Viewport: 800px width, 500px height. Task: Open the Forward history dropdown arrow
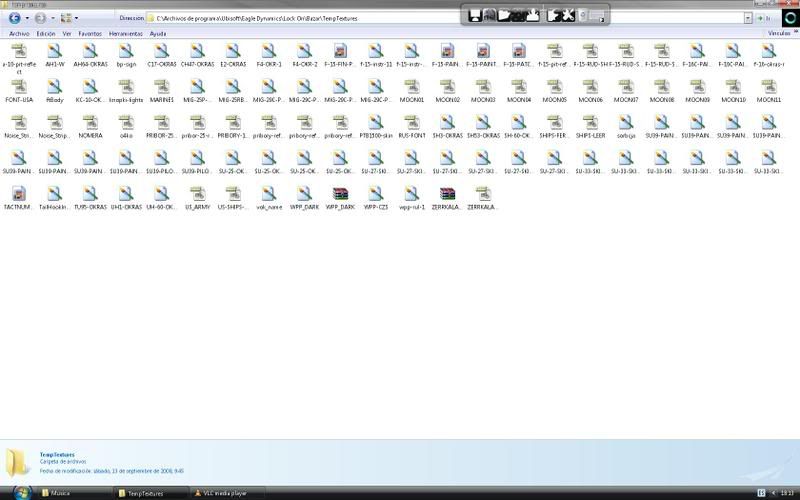click(x=53, y=18)
